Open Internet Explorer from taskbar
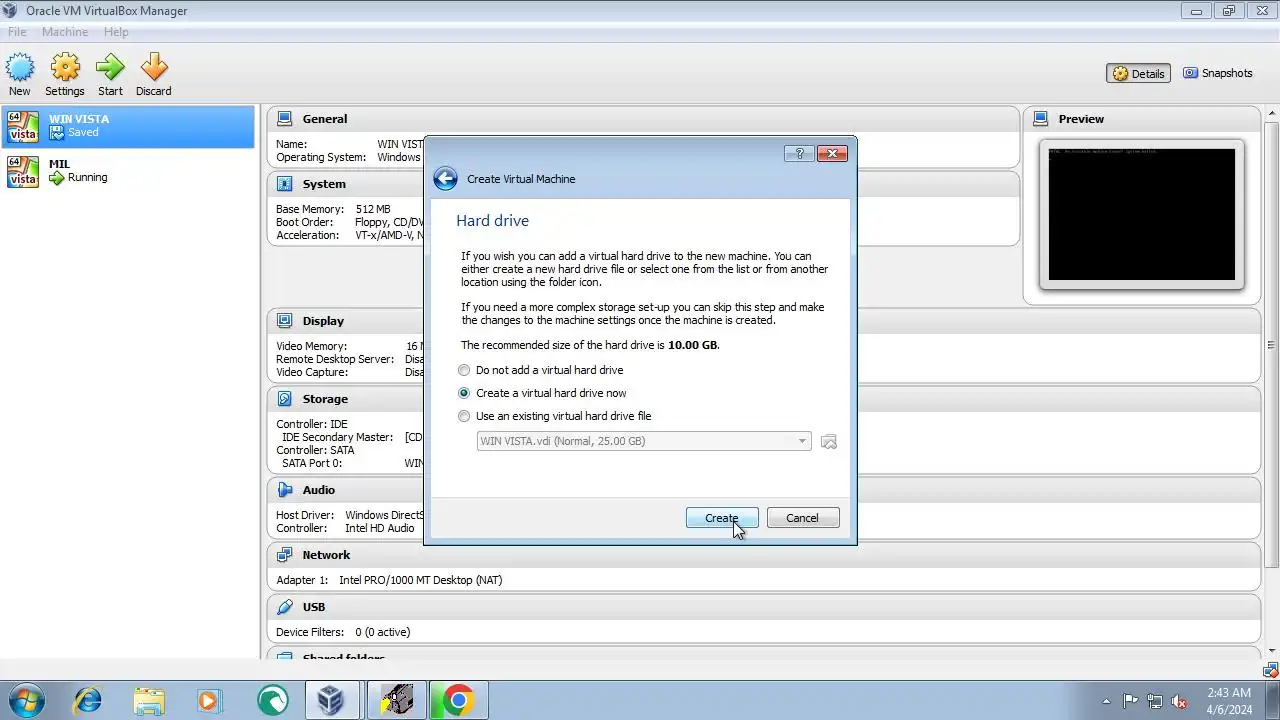Screen dimensions: 1280x720 tap(87, 700)
